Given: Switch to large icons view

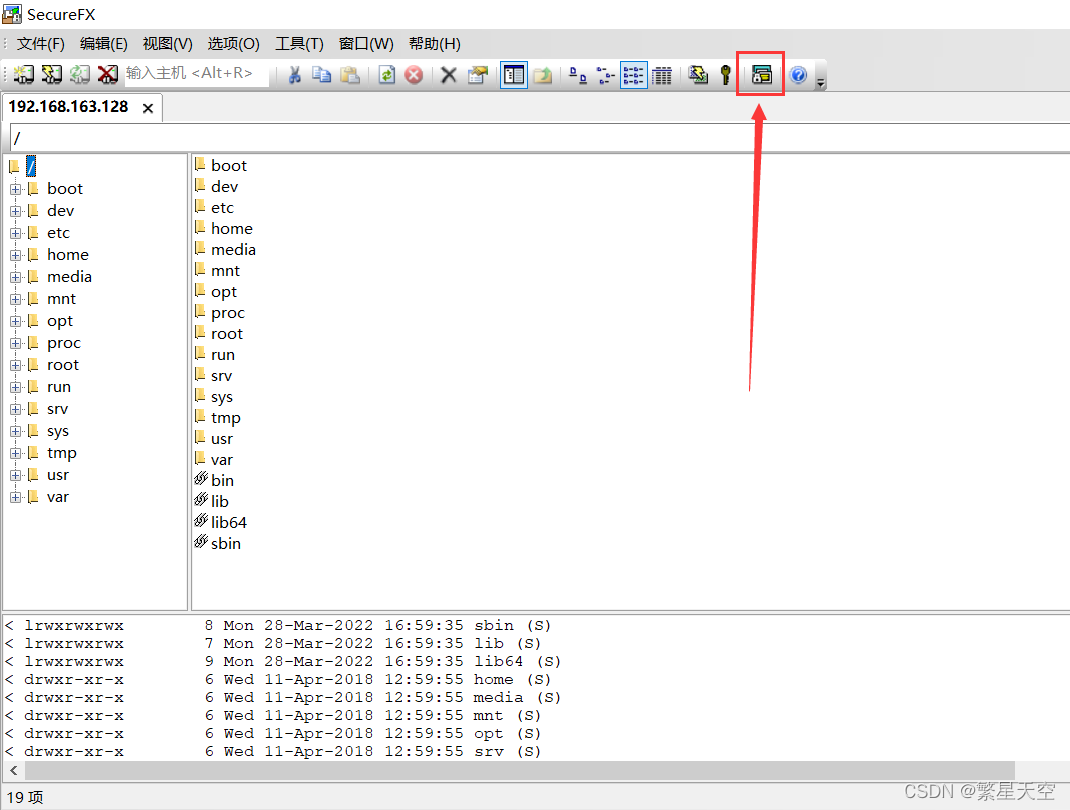Looking at the screenshot, I should click(x=578, y=75).
